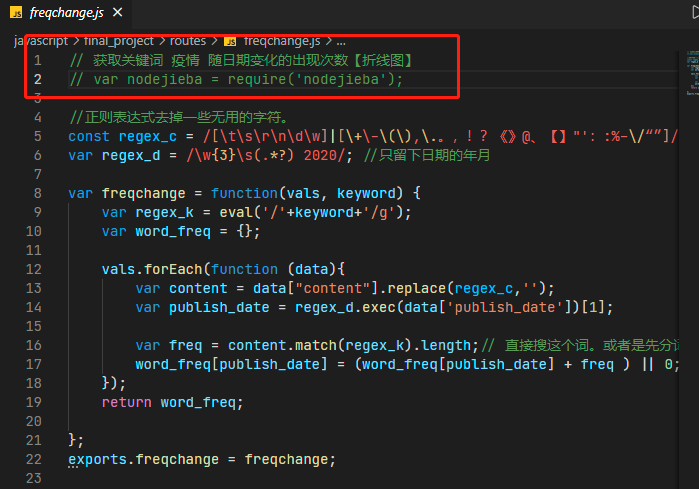Click the minimap code overview
699x489 pixels.
692,73
